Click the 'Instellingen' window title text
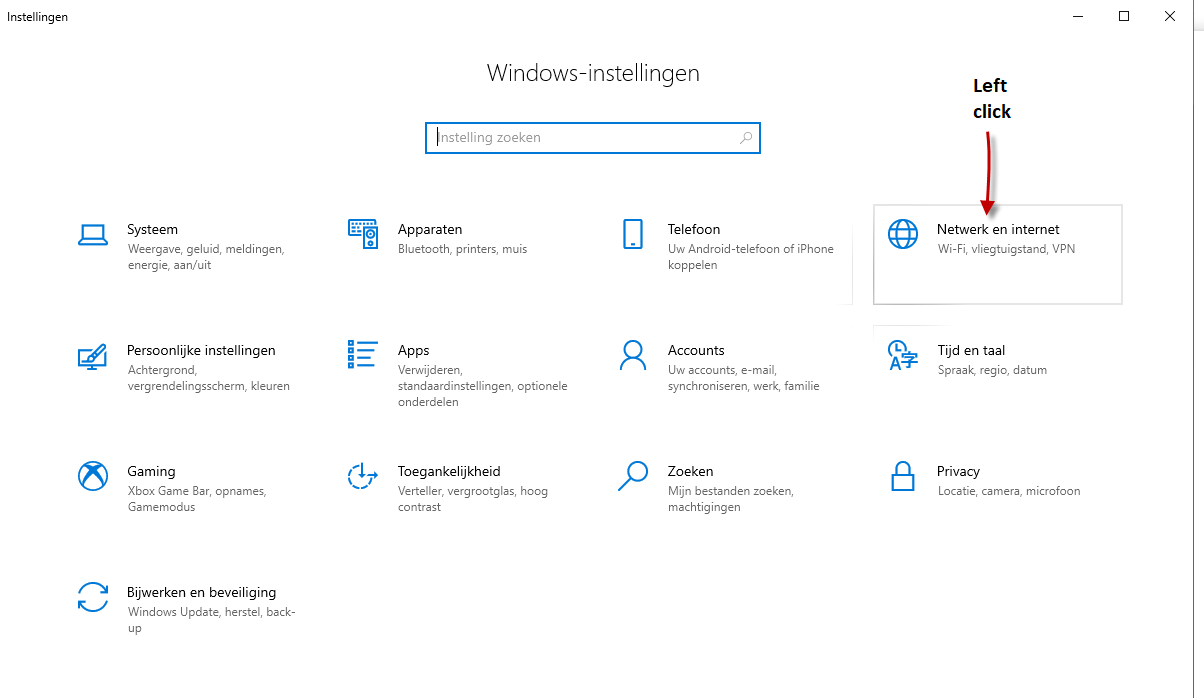Image resolution: width=1204 pixels, height=698 pixels. (x=37, y=17)
